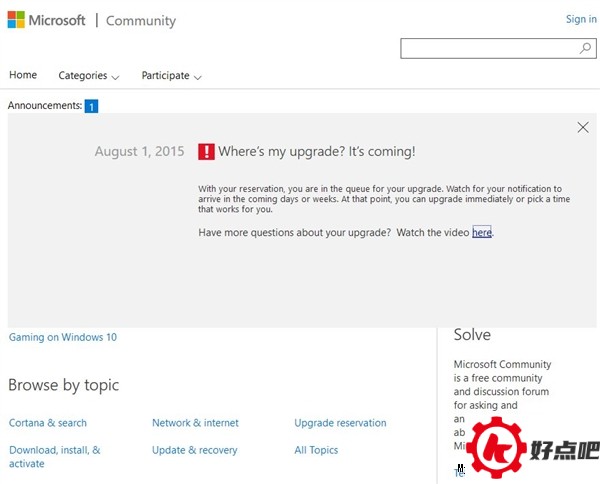Click the announcements count badge

click(x=91, y=106)
